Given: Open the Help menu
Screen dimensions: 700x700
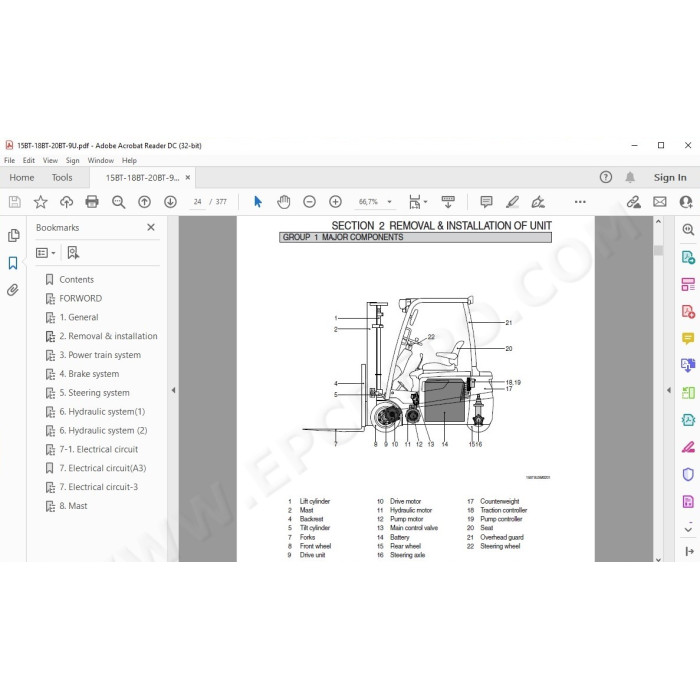Looking at the screenshot, I should 129,161.
